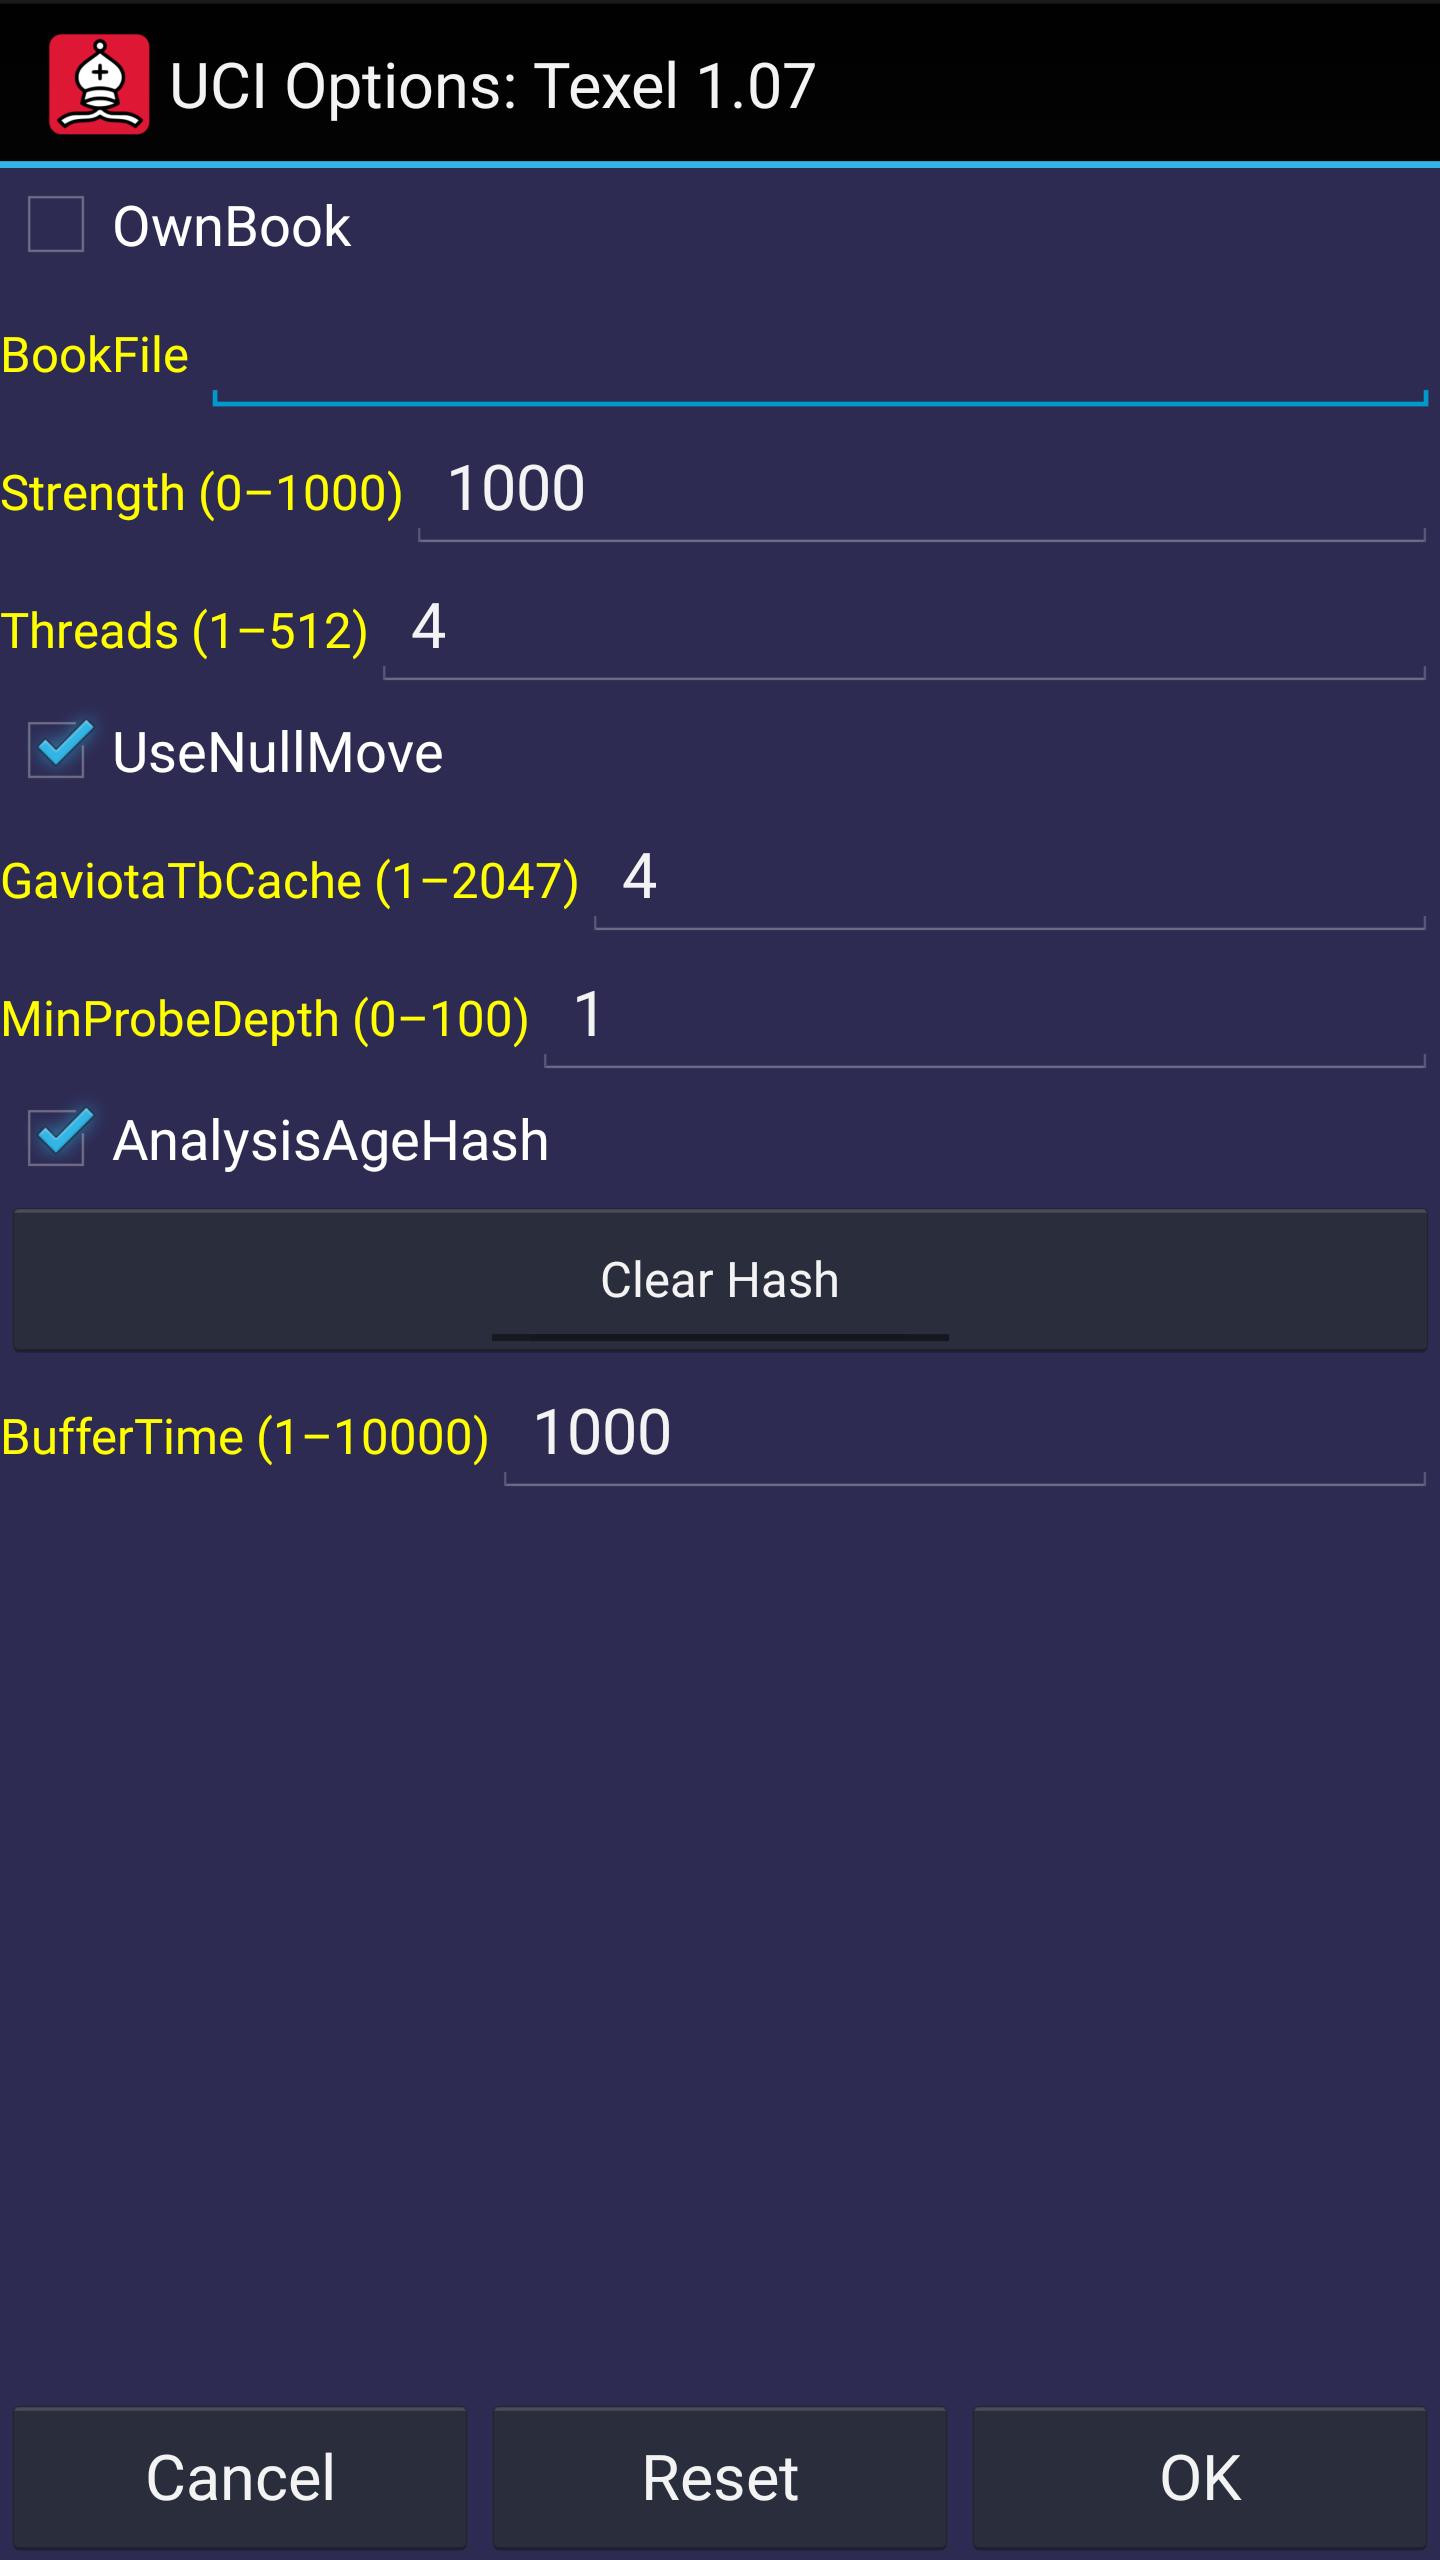The width and height of the screenshot is (1440, 2560).
Task: Tap the UCI Options title text
Action: (x=490, y=85)
